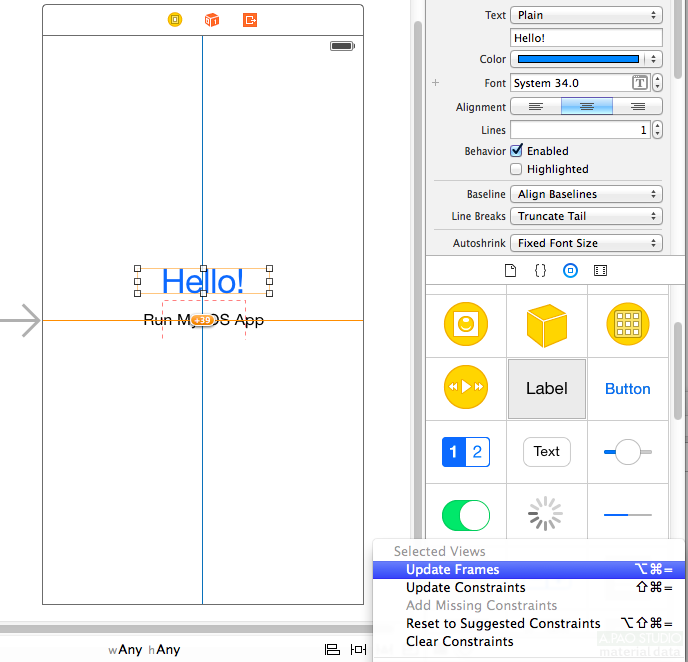Click the Exit icon in scene dock
Image resolution: width=688 pixels, height=662 pixels.
tap(249, 19)
